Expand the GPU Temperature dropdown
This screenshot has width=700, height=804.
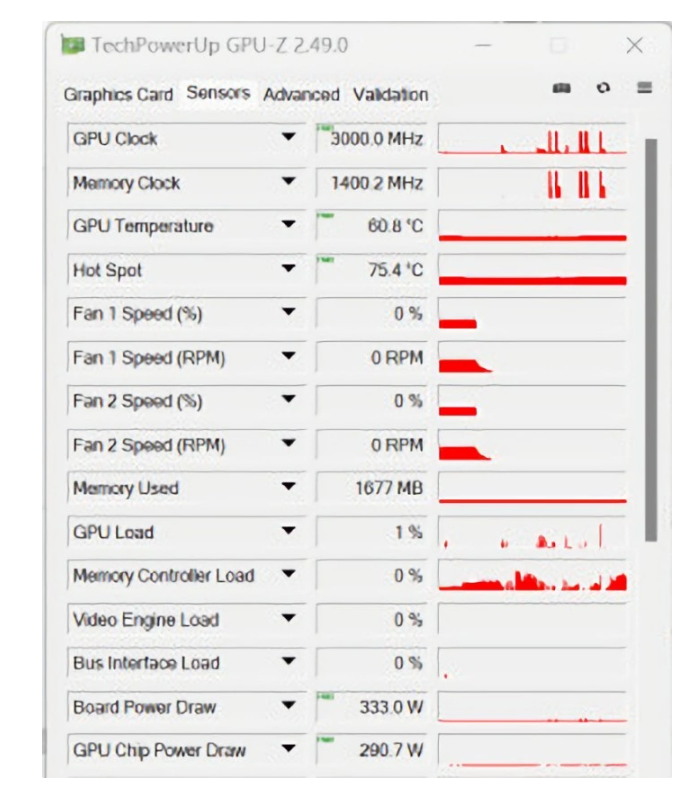[289, 226]
